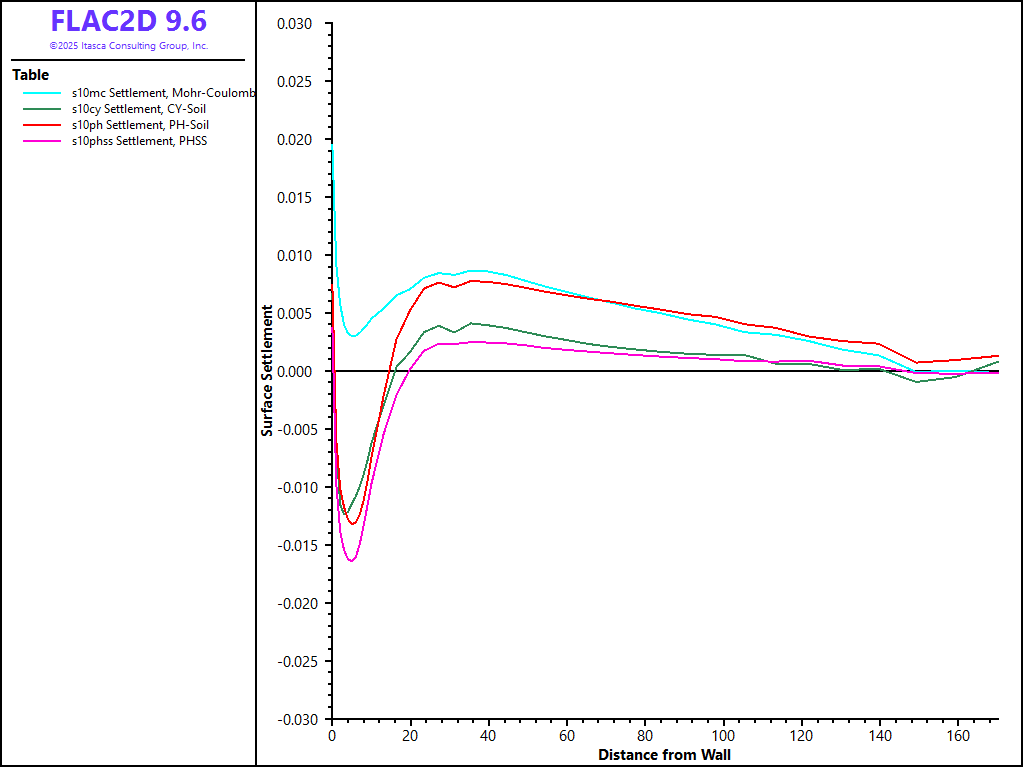Click the 160 tick label on x-axis
The height and width of the screenshot is (768, 1024).
coord(958,736)
